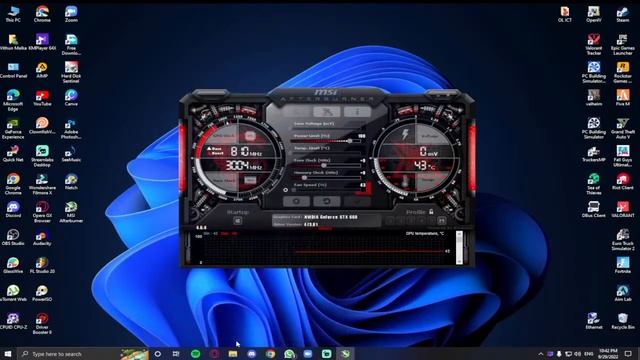Select the Audacity desktop shortcut
This screenshot has height=360, width=640.
pos(42,238)
